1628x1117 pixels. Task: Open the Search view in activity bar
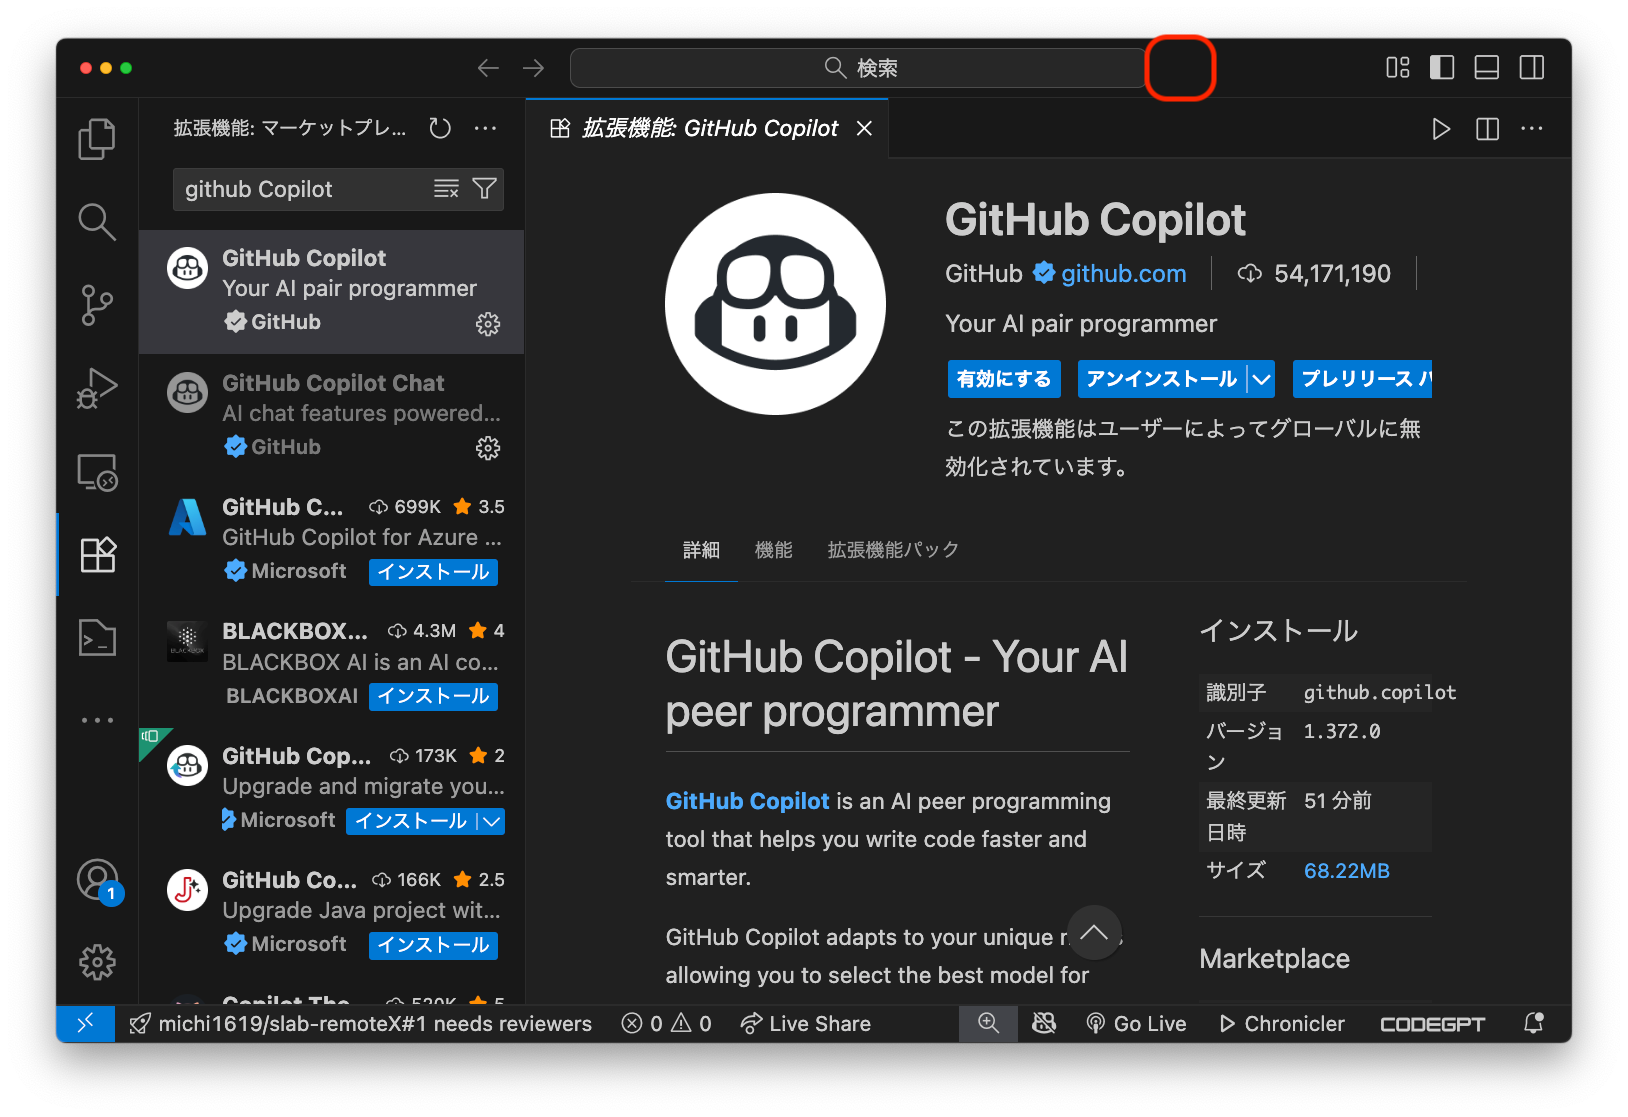pyautogui.click(x=97, y=222)
